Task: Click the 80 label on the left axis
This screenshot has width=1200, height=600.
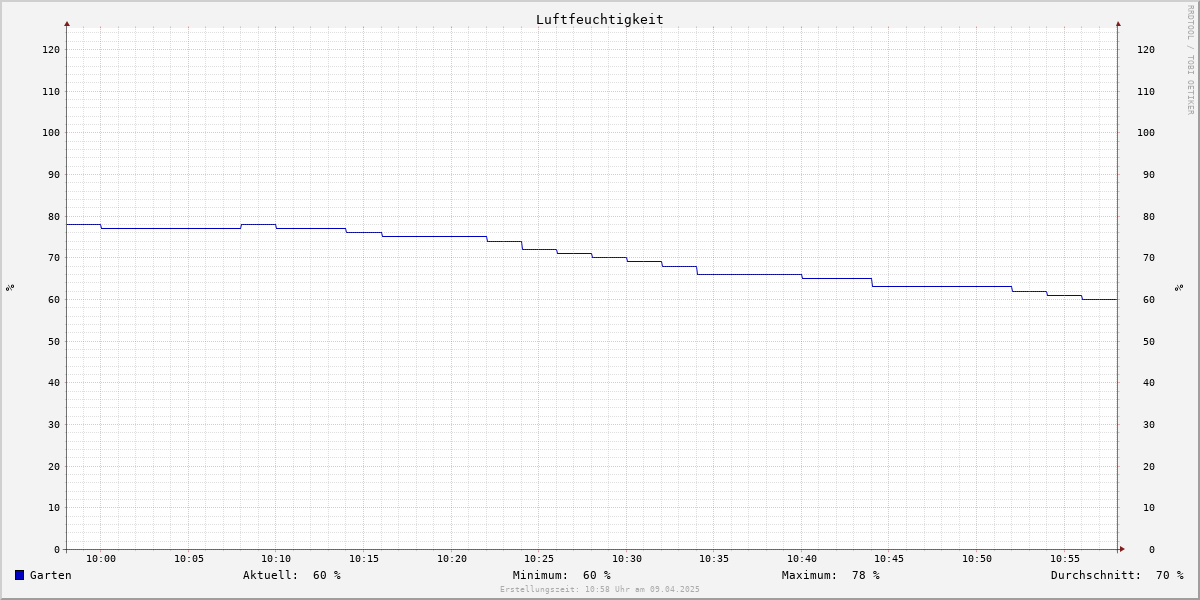Action: (x=54, y=216)
